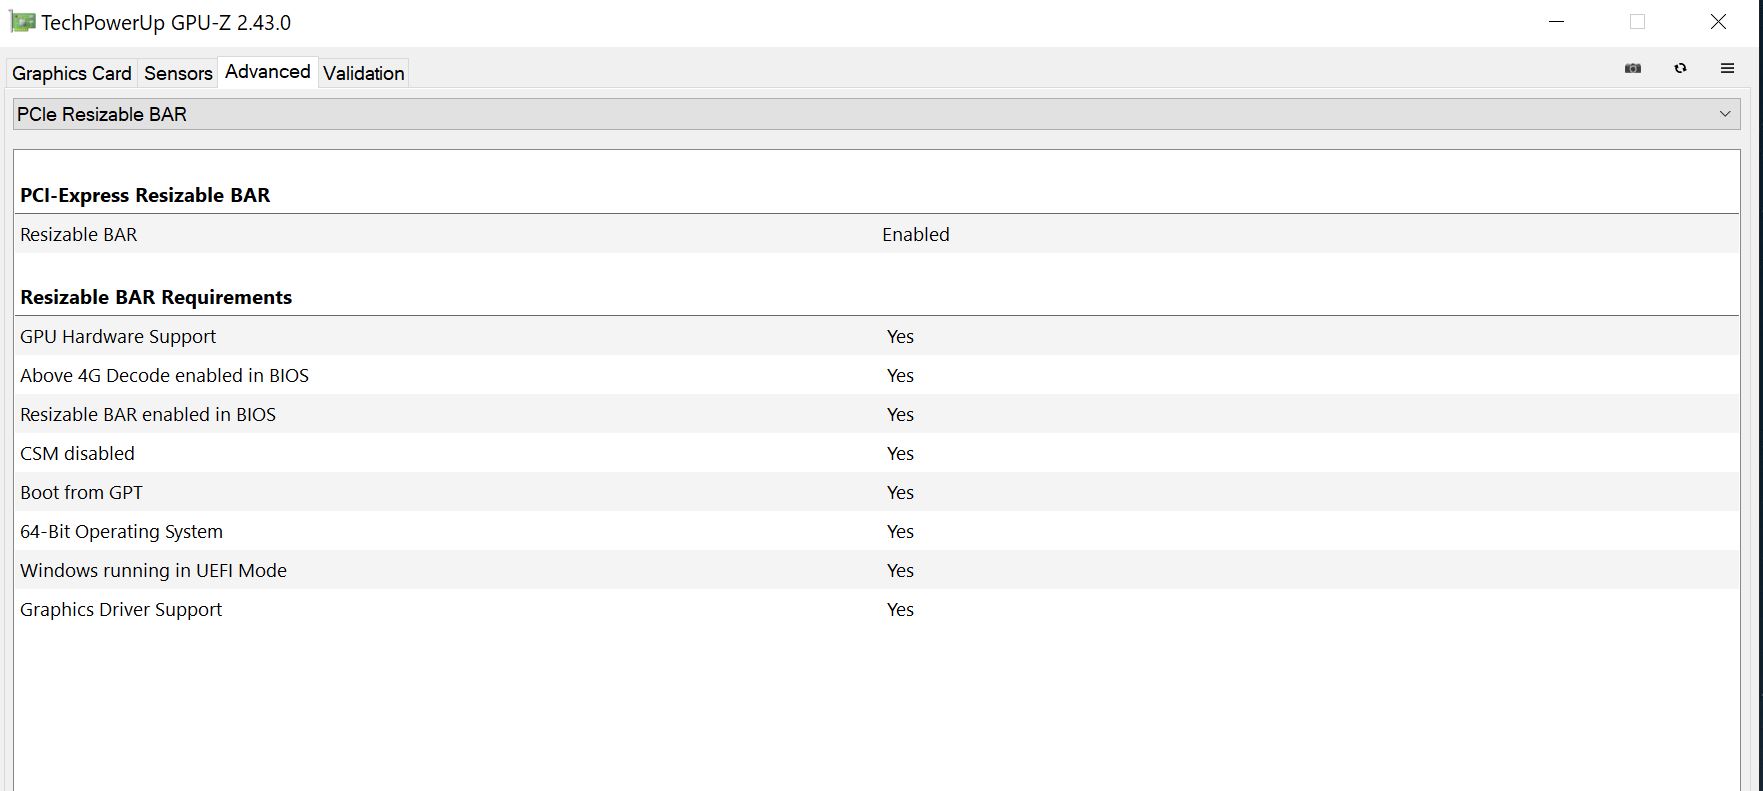The image size is (1763, 791).
Task: Click the Above 4G Decode enabled in BIOS label
Action: coord(164,375)
